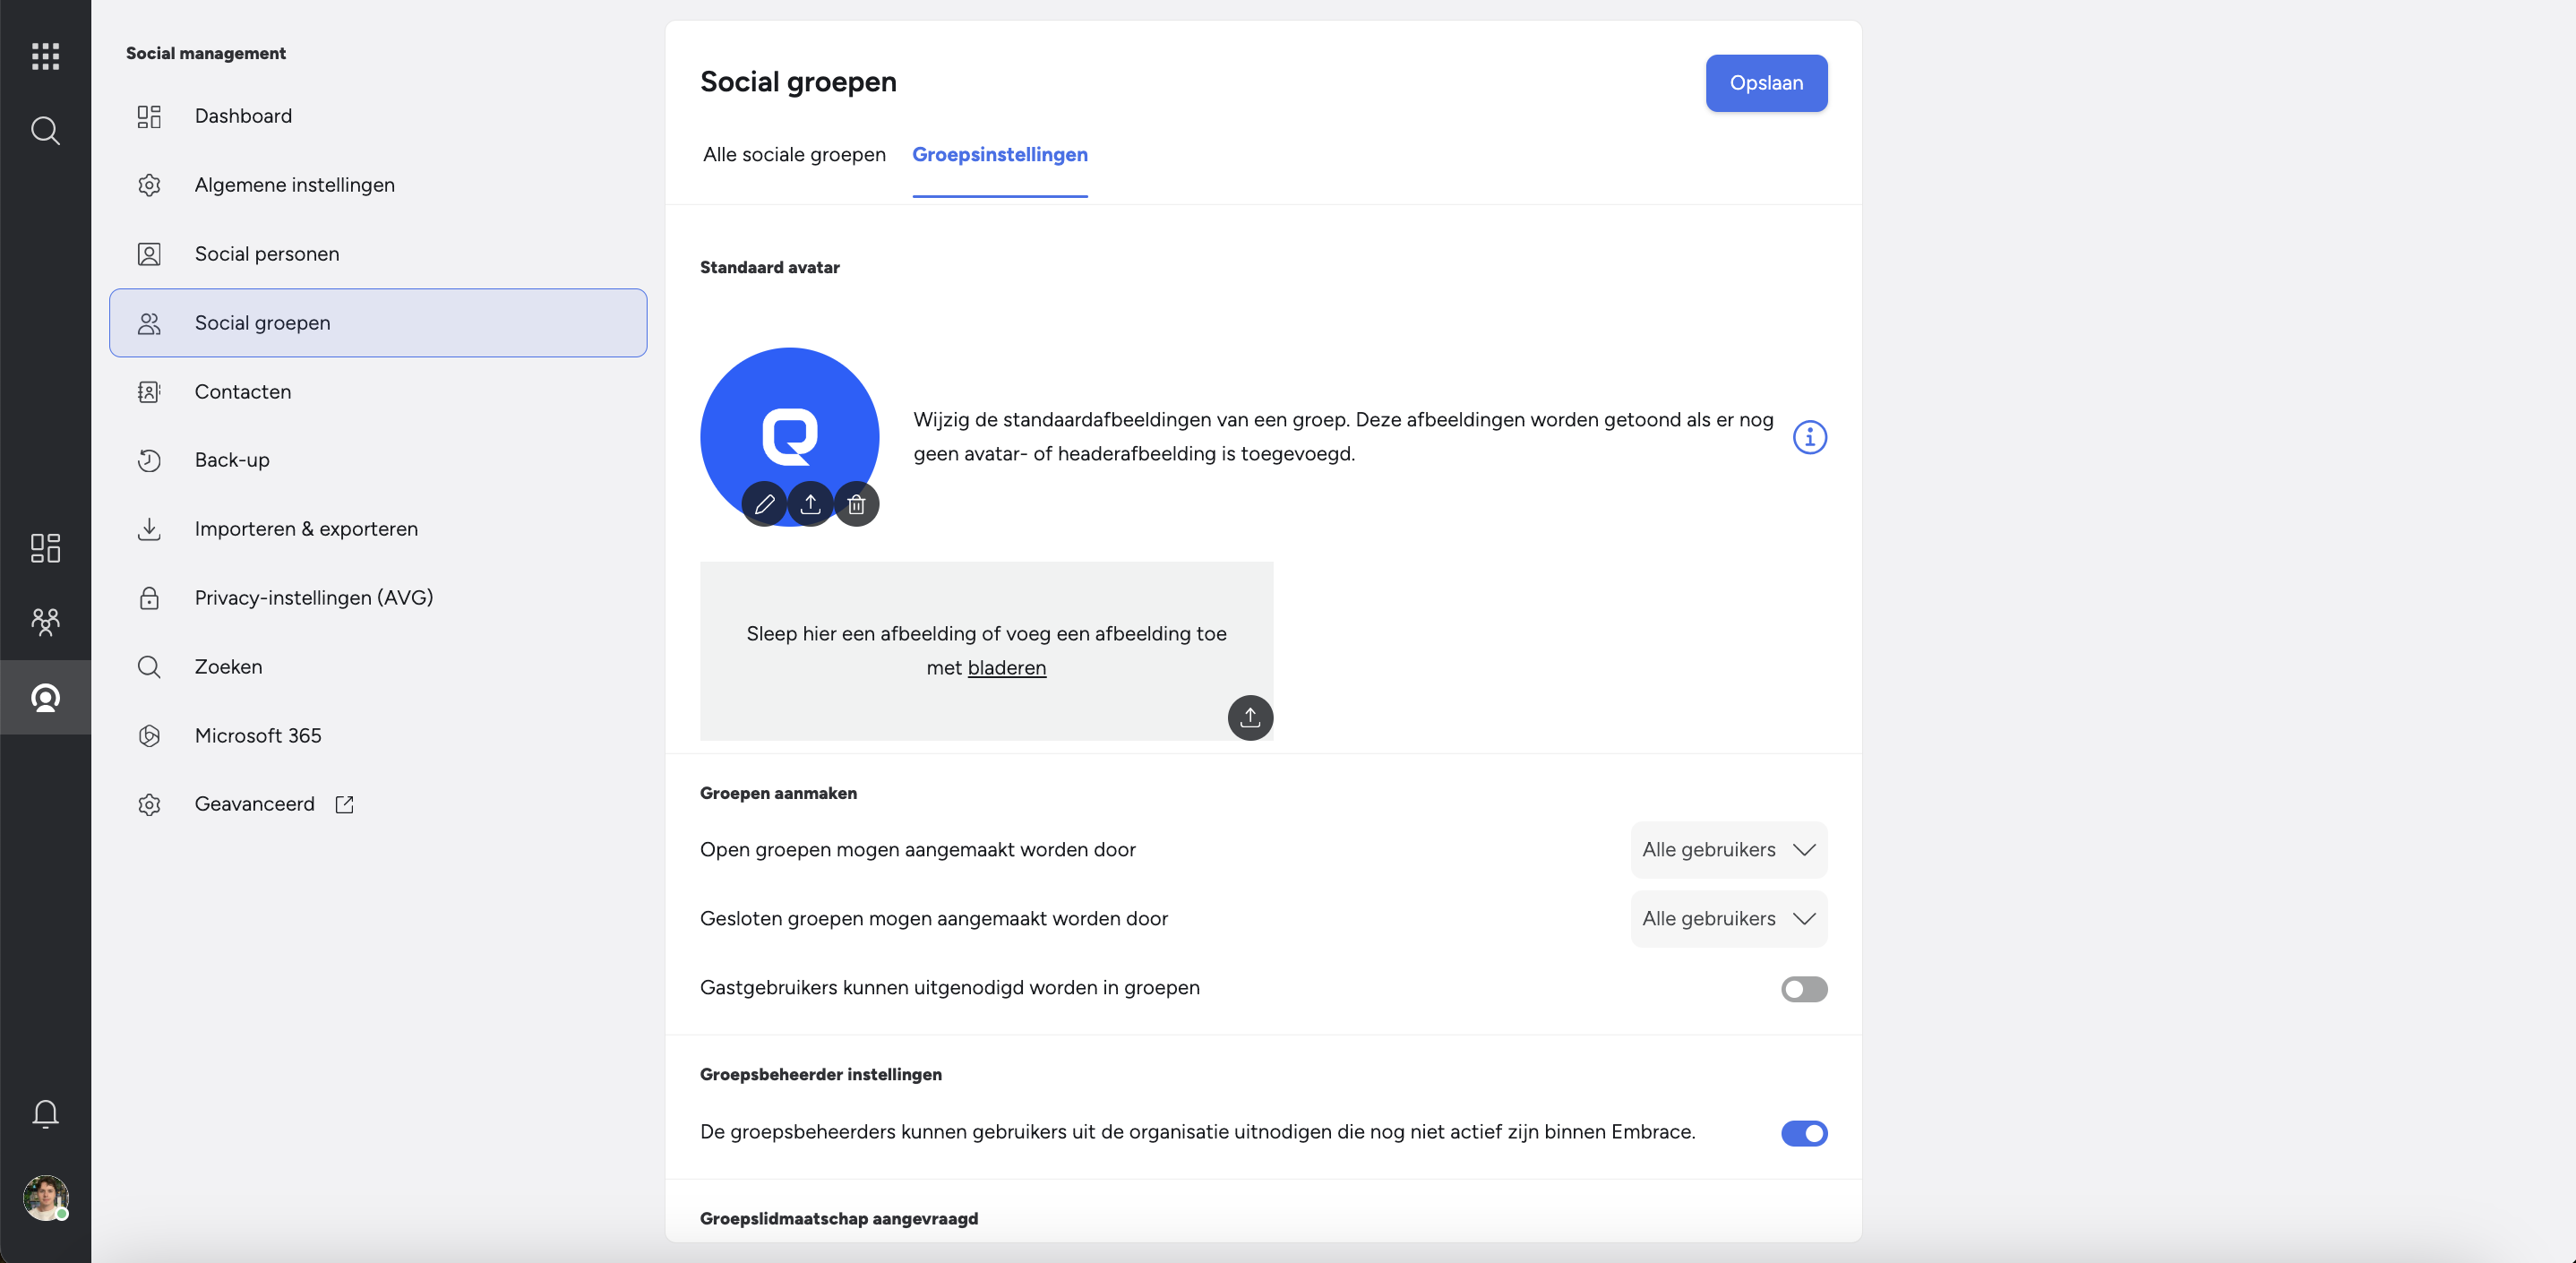This screenshot has height=1263, width=2576.
Task: Click the Back-up history icon
Action: click(x=149, y=460)
